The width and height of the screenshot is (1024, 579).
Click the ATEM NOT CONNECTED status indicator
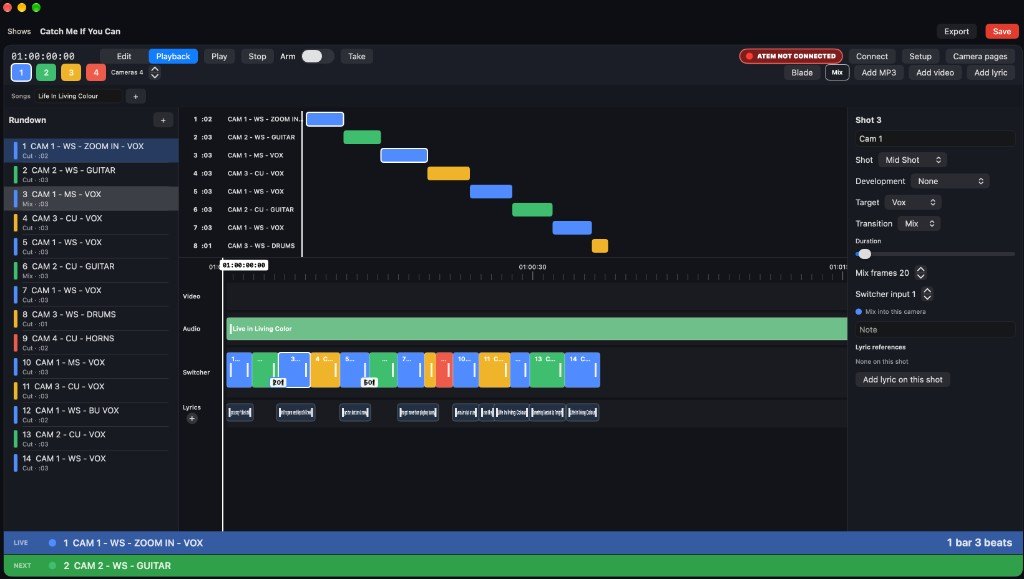[791, 56]
